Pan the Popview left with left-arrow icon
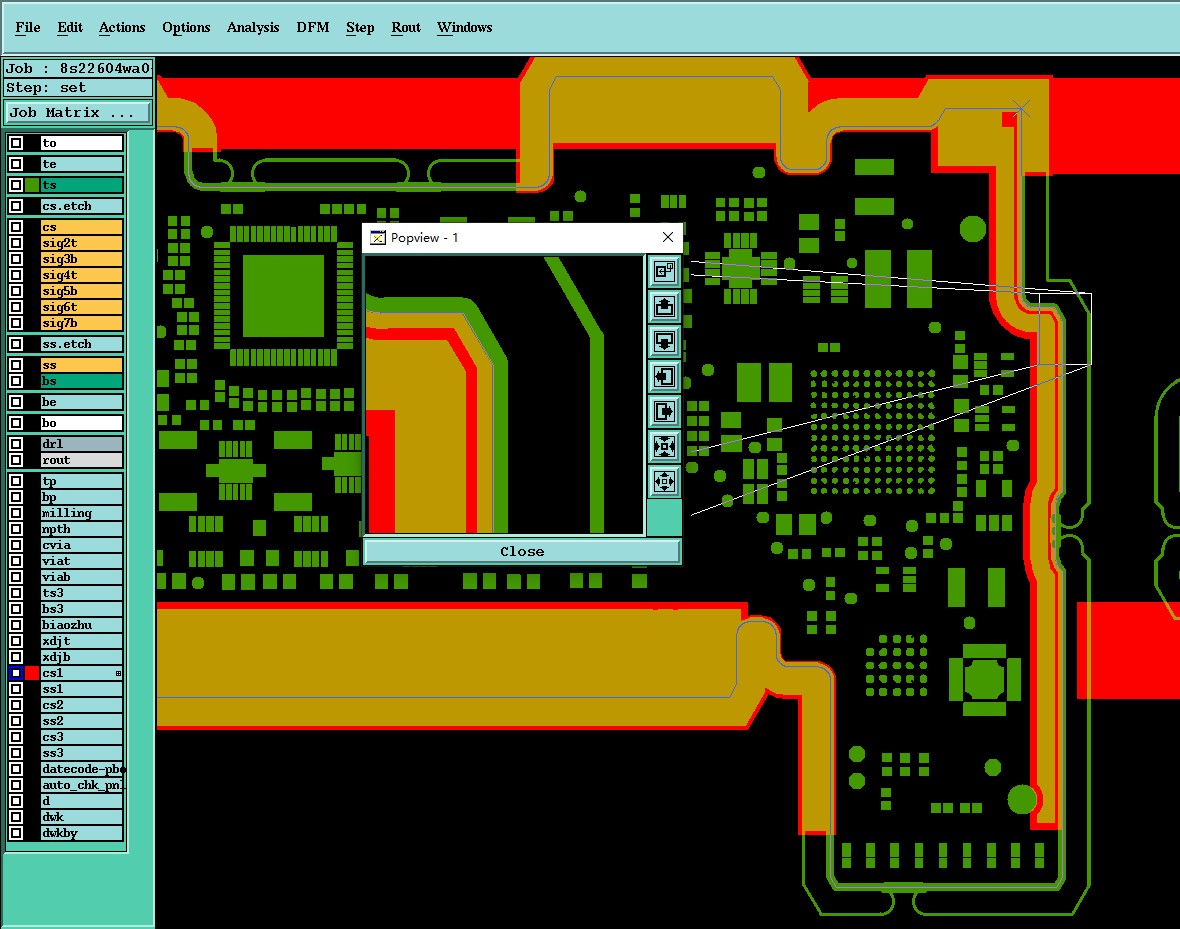 click(664, 376)
